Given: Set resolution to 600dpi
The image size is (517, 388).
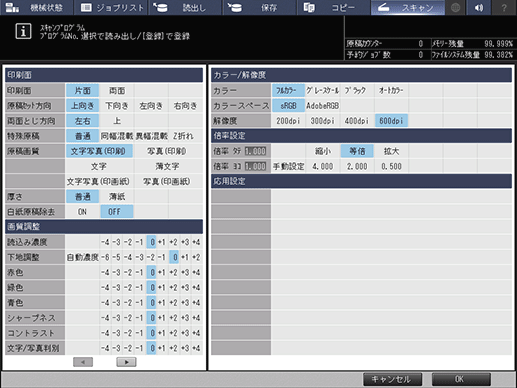Looking at the screenshot, I should (391, 121).
